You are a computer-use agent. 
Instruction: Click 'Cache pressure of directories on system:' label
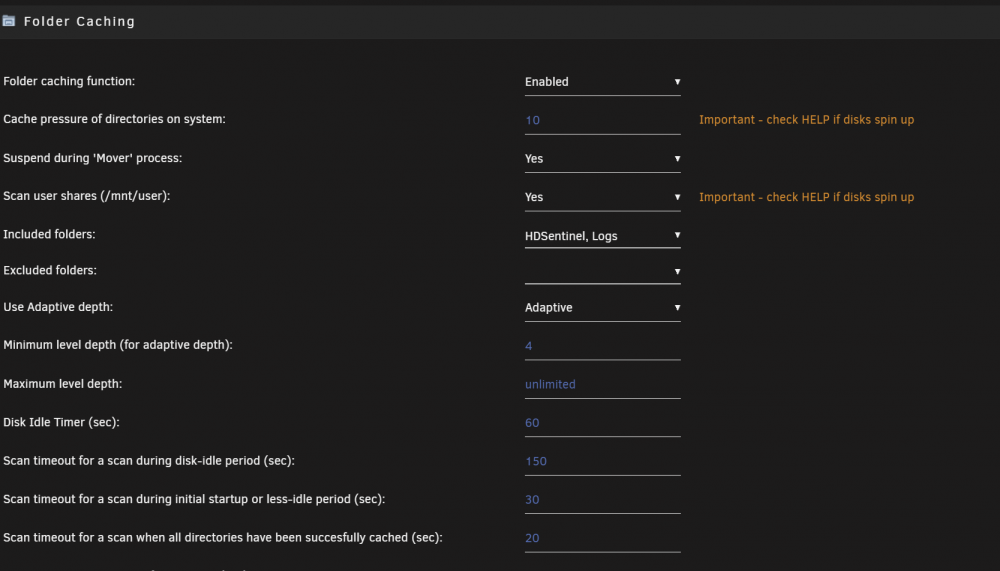pos(114,119)
